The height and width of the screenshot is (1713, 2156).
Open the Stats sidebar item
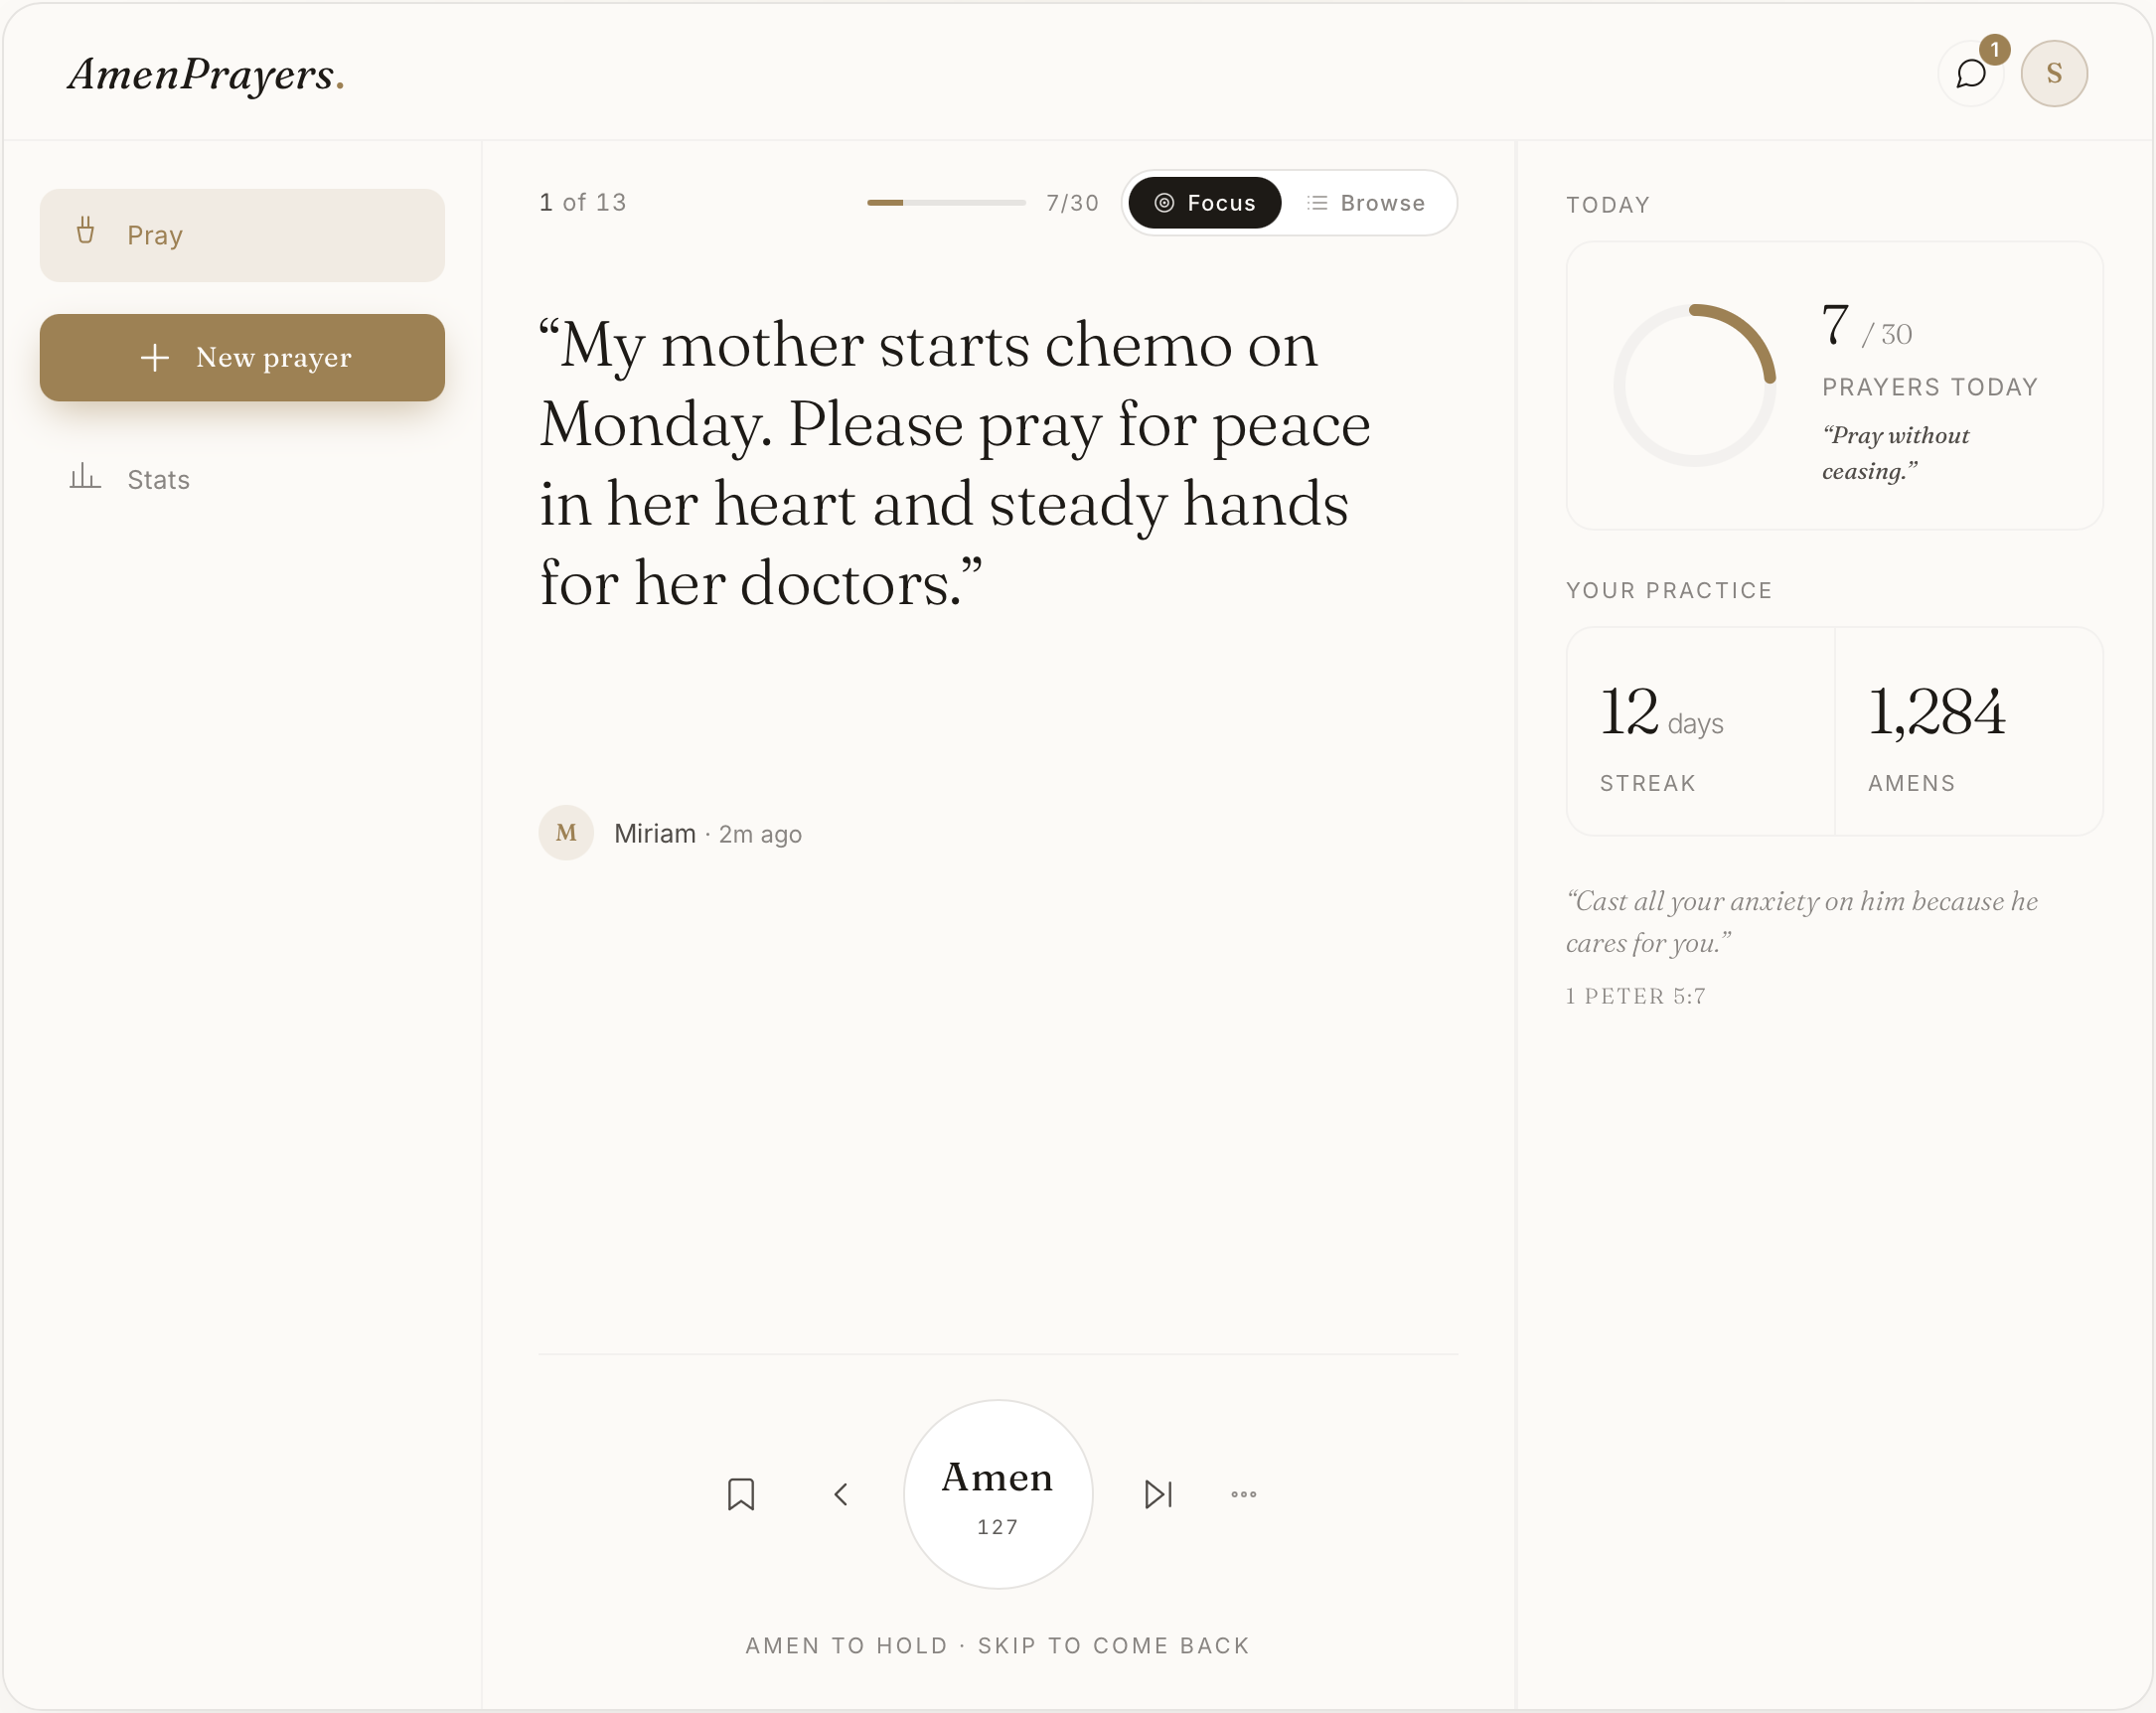coord(242,479)
